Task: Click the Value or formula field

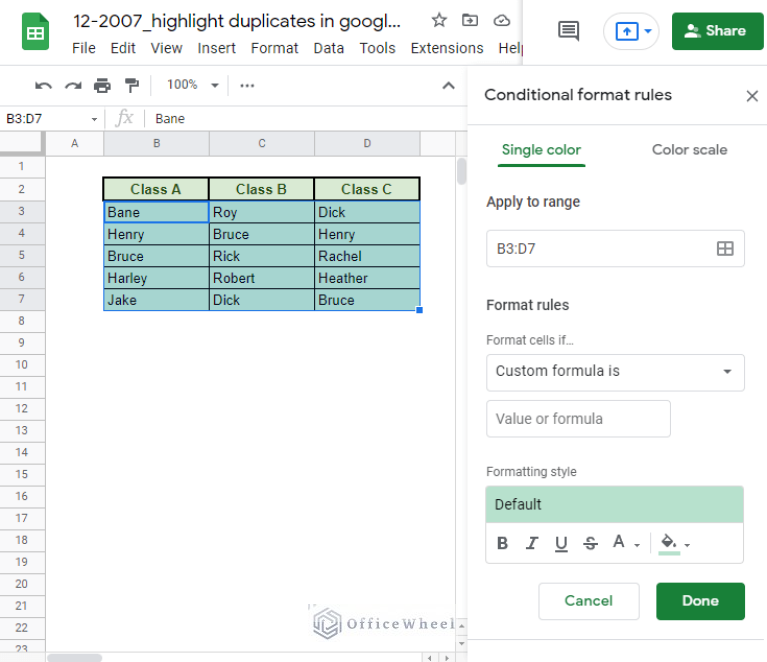Action: [x=578, y=419]
